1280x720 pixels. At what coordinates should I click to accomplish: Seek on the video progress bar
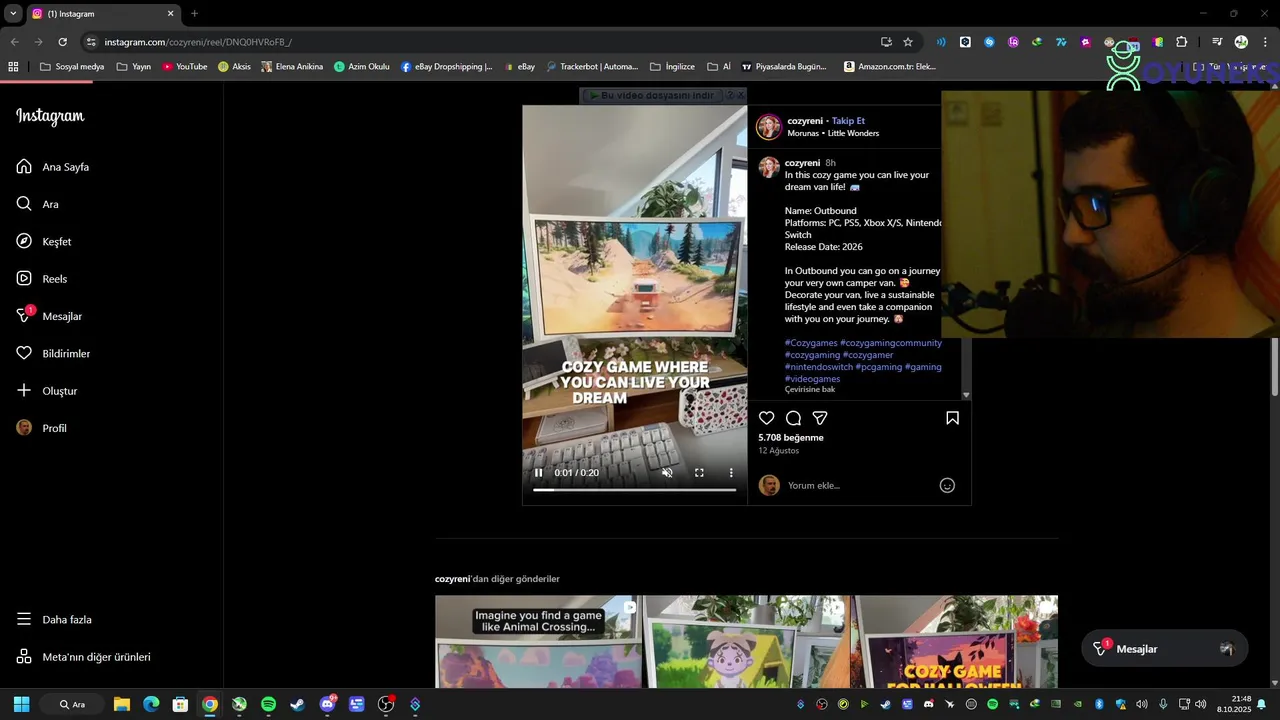[634, 490]
